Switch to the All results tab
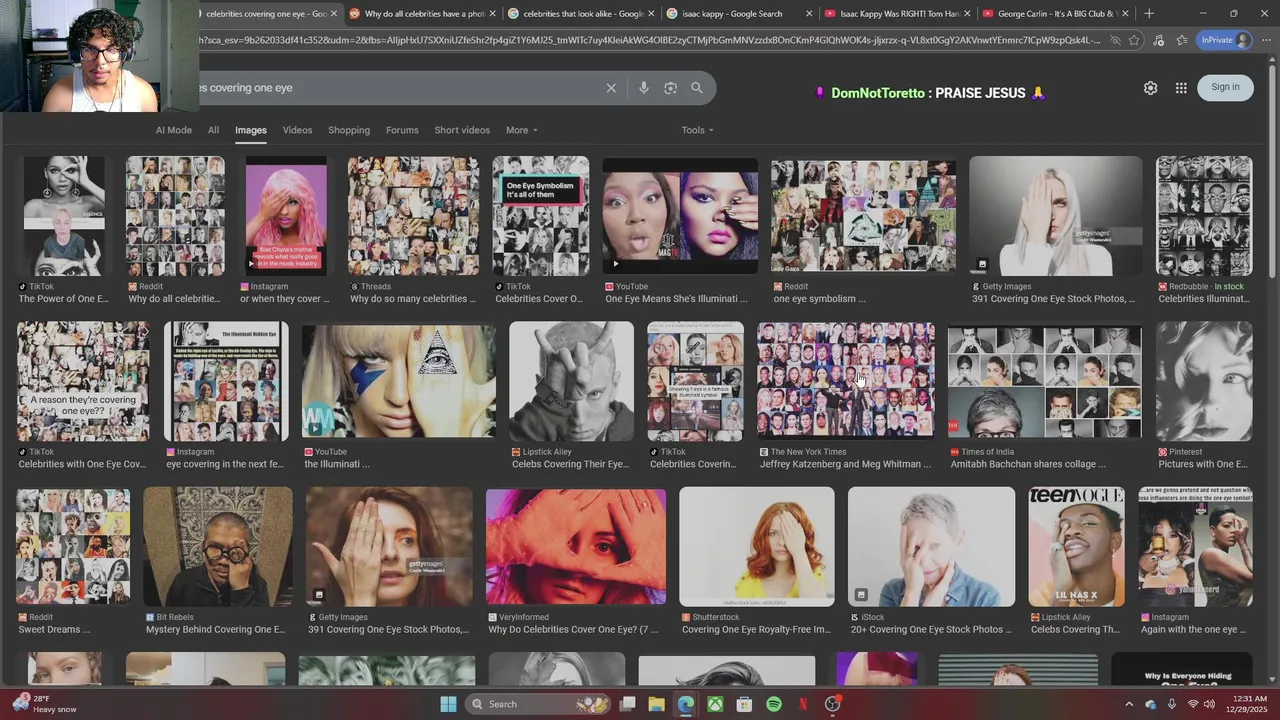The height and width of the screenshot is (720, 1280). pyautogui.click(x=213, y=130)
